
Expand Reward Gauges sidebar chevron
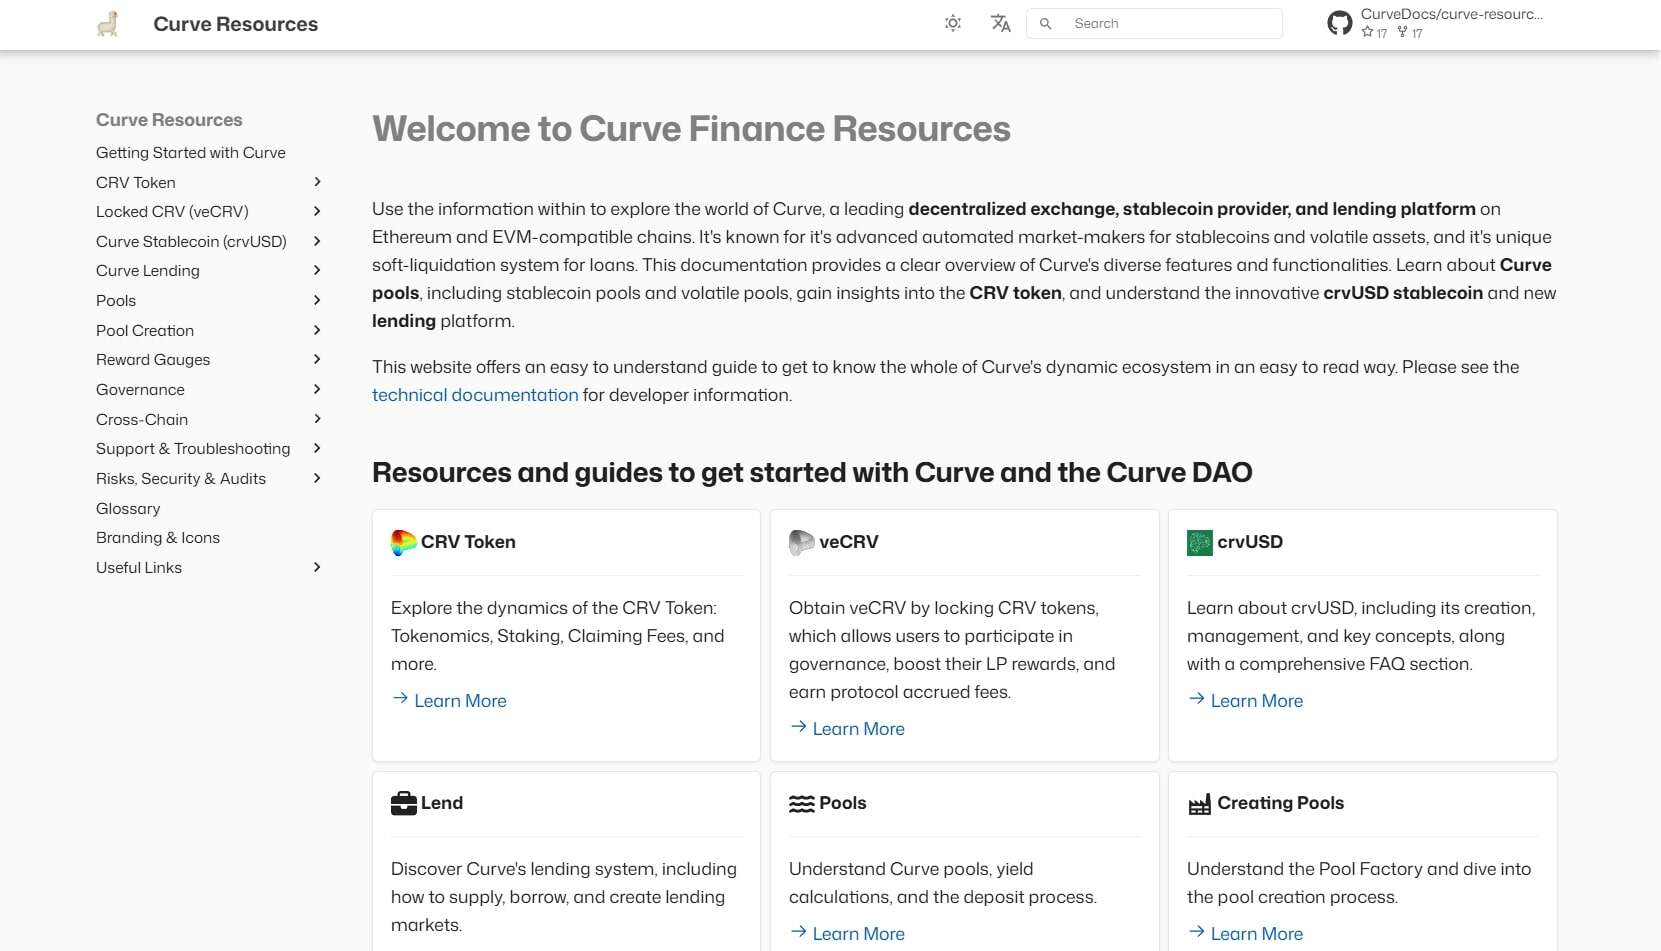tap(317, 359)
